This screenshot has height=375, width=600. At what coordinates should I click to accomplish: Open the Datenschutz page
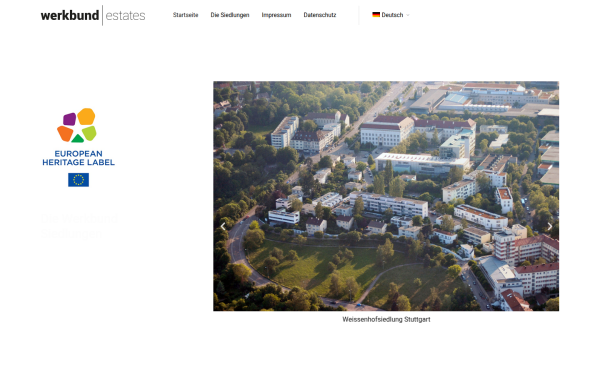(320, 15)
